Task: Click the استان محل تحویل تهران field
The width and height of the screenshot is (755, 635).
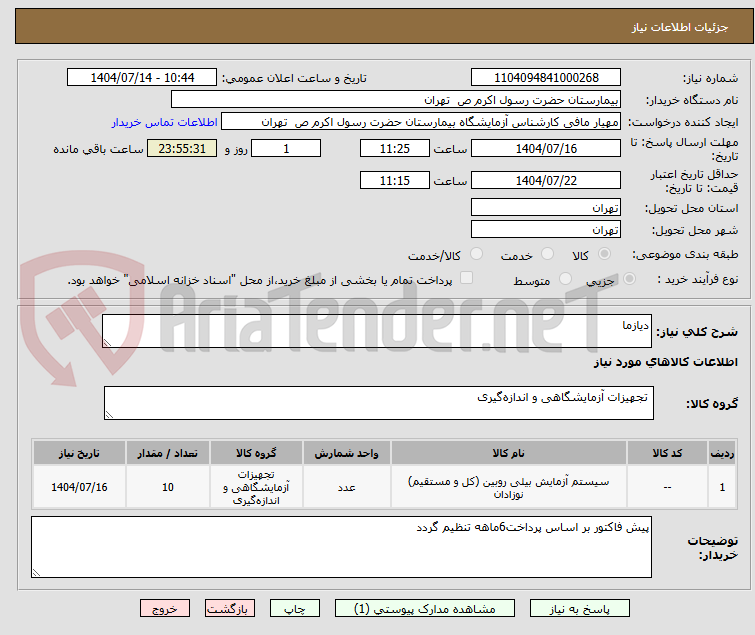Action: [x=546, y=207]
